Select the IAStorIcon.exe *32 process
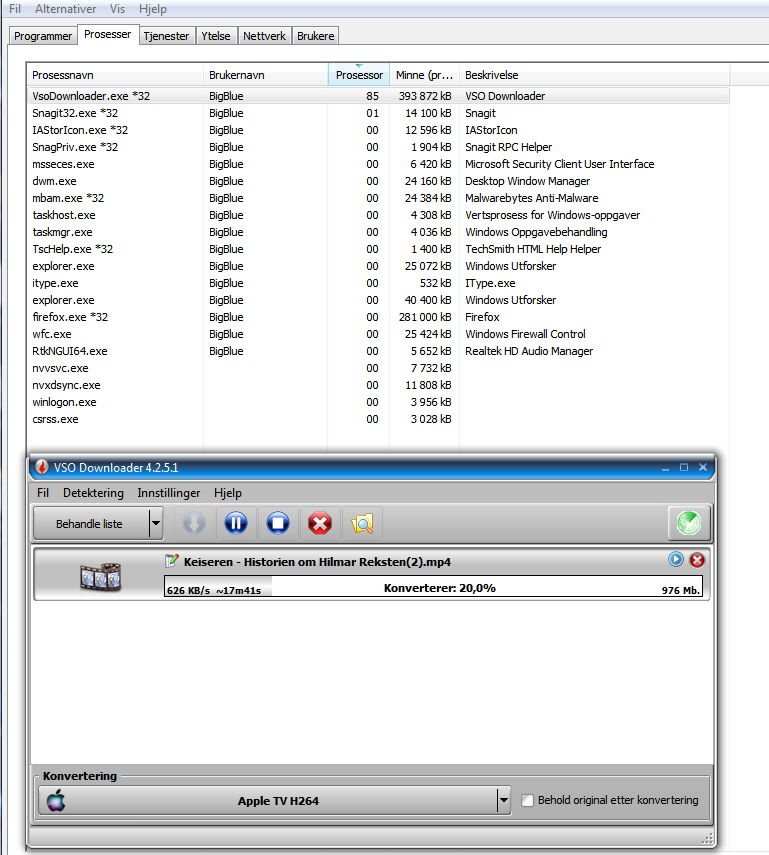This screenshot has width=769, height=855. coord(378,130)
